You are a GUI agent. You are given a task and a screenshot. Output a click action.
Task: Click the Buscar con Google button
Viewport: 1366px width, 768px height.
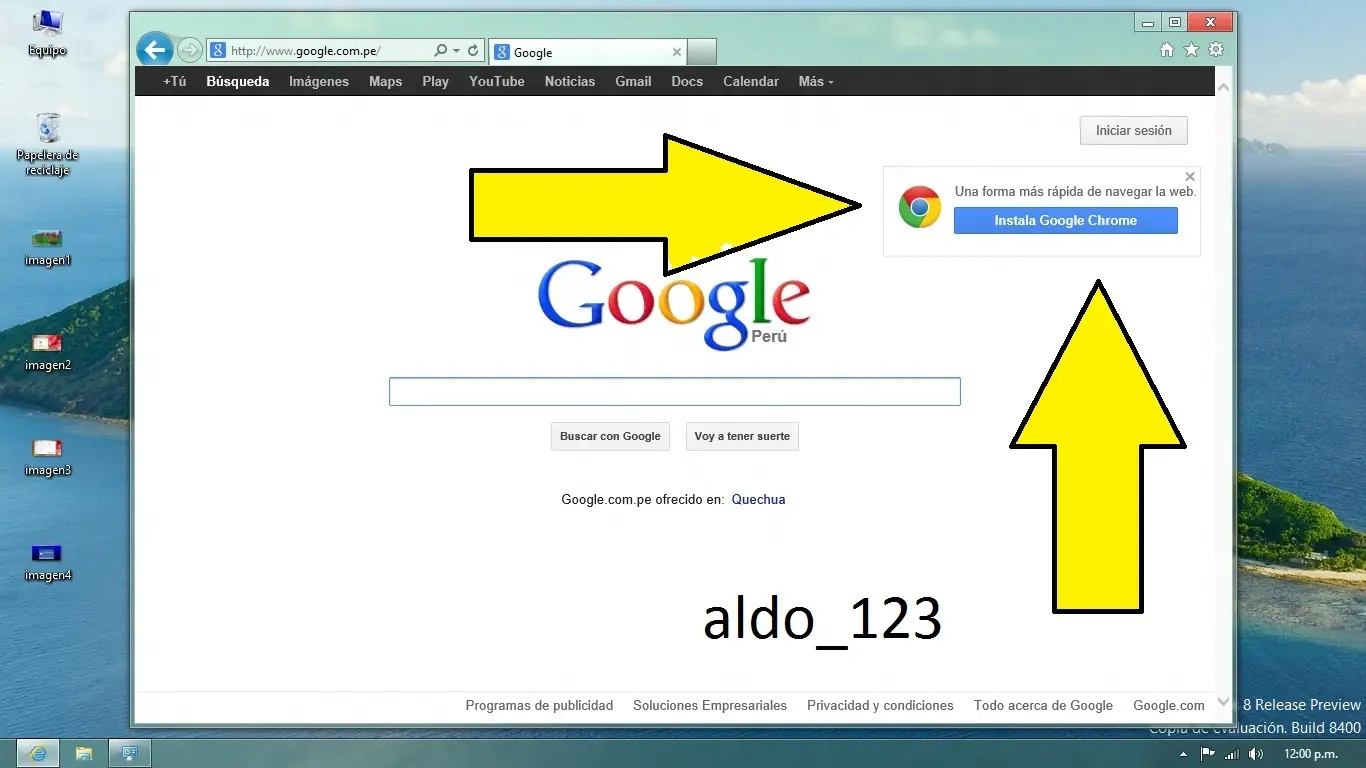click(610, 437)
